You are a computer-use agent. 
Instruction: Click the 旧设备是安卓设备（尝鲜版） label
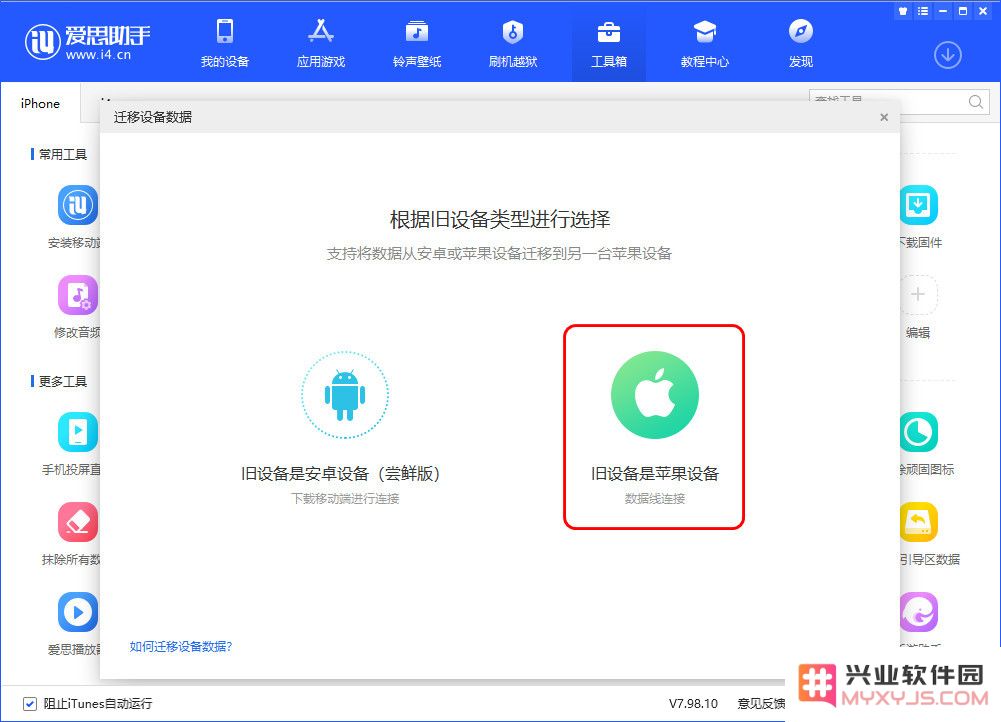340,474
